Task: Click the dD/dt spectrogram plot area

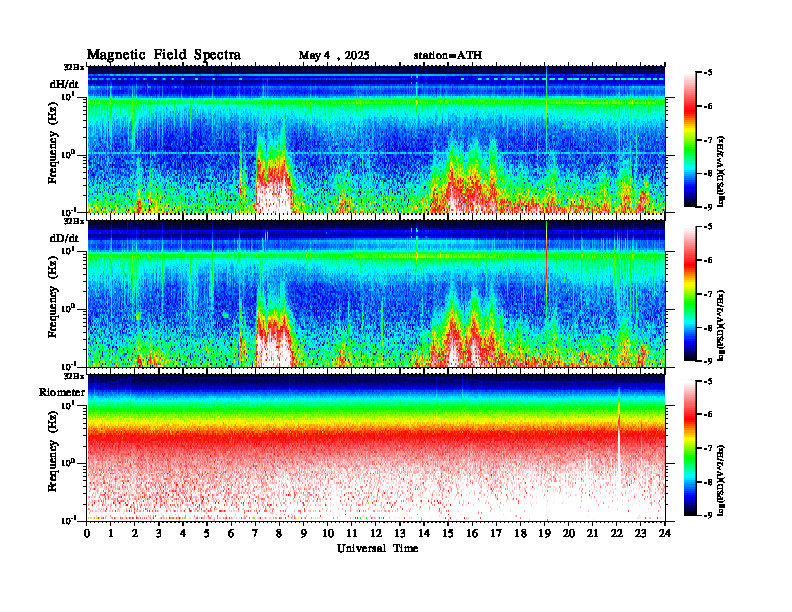Action: coord(376,293)
